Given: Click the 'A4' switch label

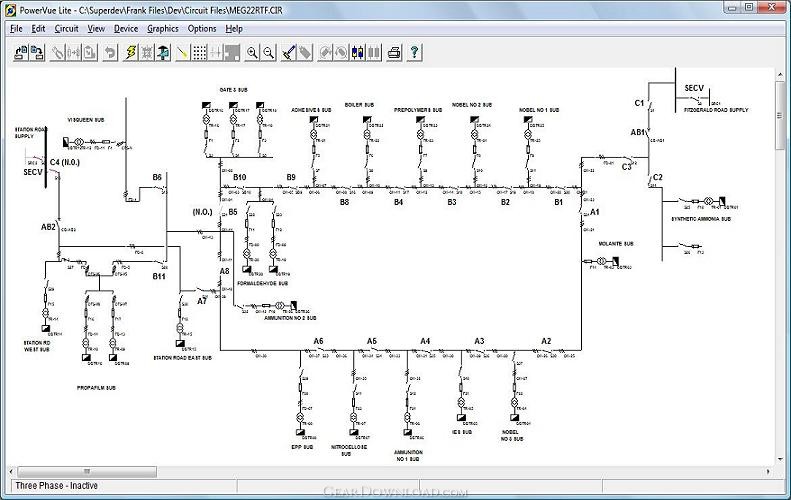Looking at the screenshot, I should 425,341.
